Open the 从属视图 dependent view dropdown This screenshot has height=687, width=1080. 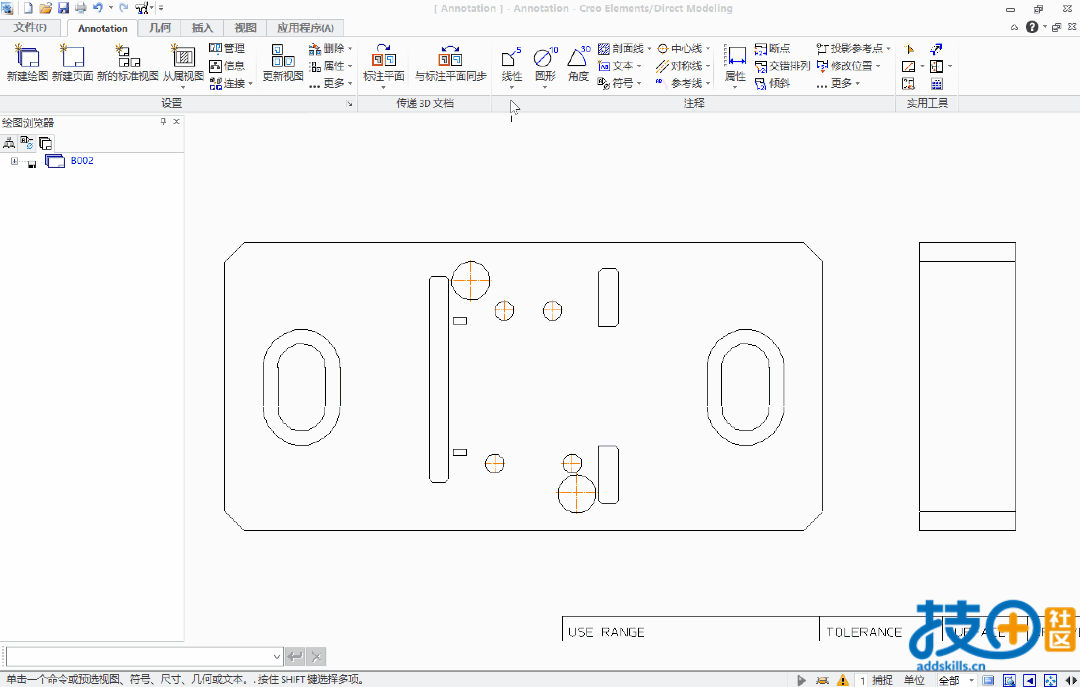[183, 87]
